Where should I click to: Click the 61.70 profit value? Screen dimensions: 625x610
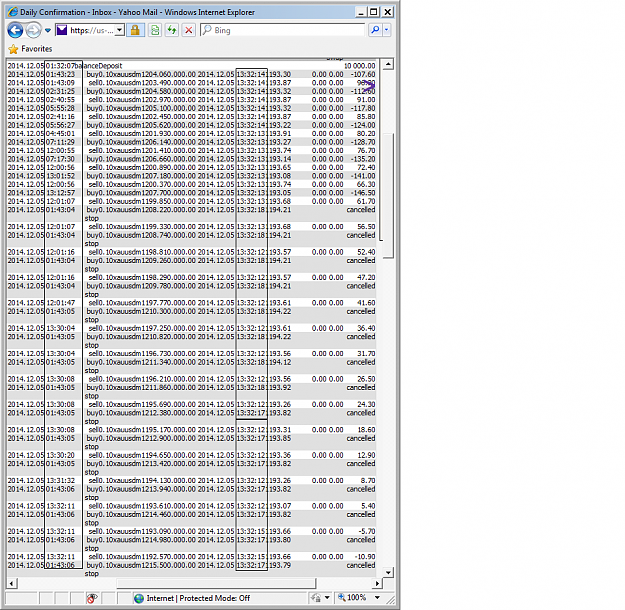[366, 201]
